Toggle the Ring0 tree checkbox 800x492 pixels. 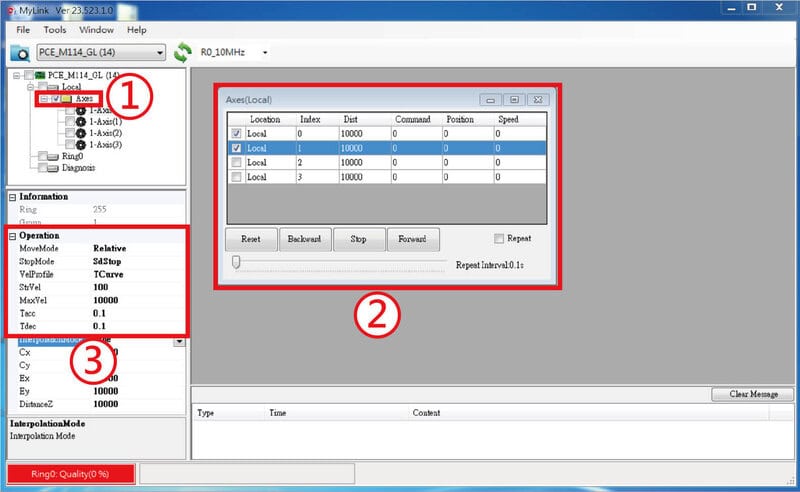42,156
